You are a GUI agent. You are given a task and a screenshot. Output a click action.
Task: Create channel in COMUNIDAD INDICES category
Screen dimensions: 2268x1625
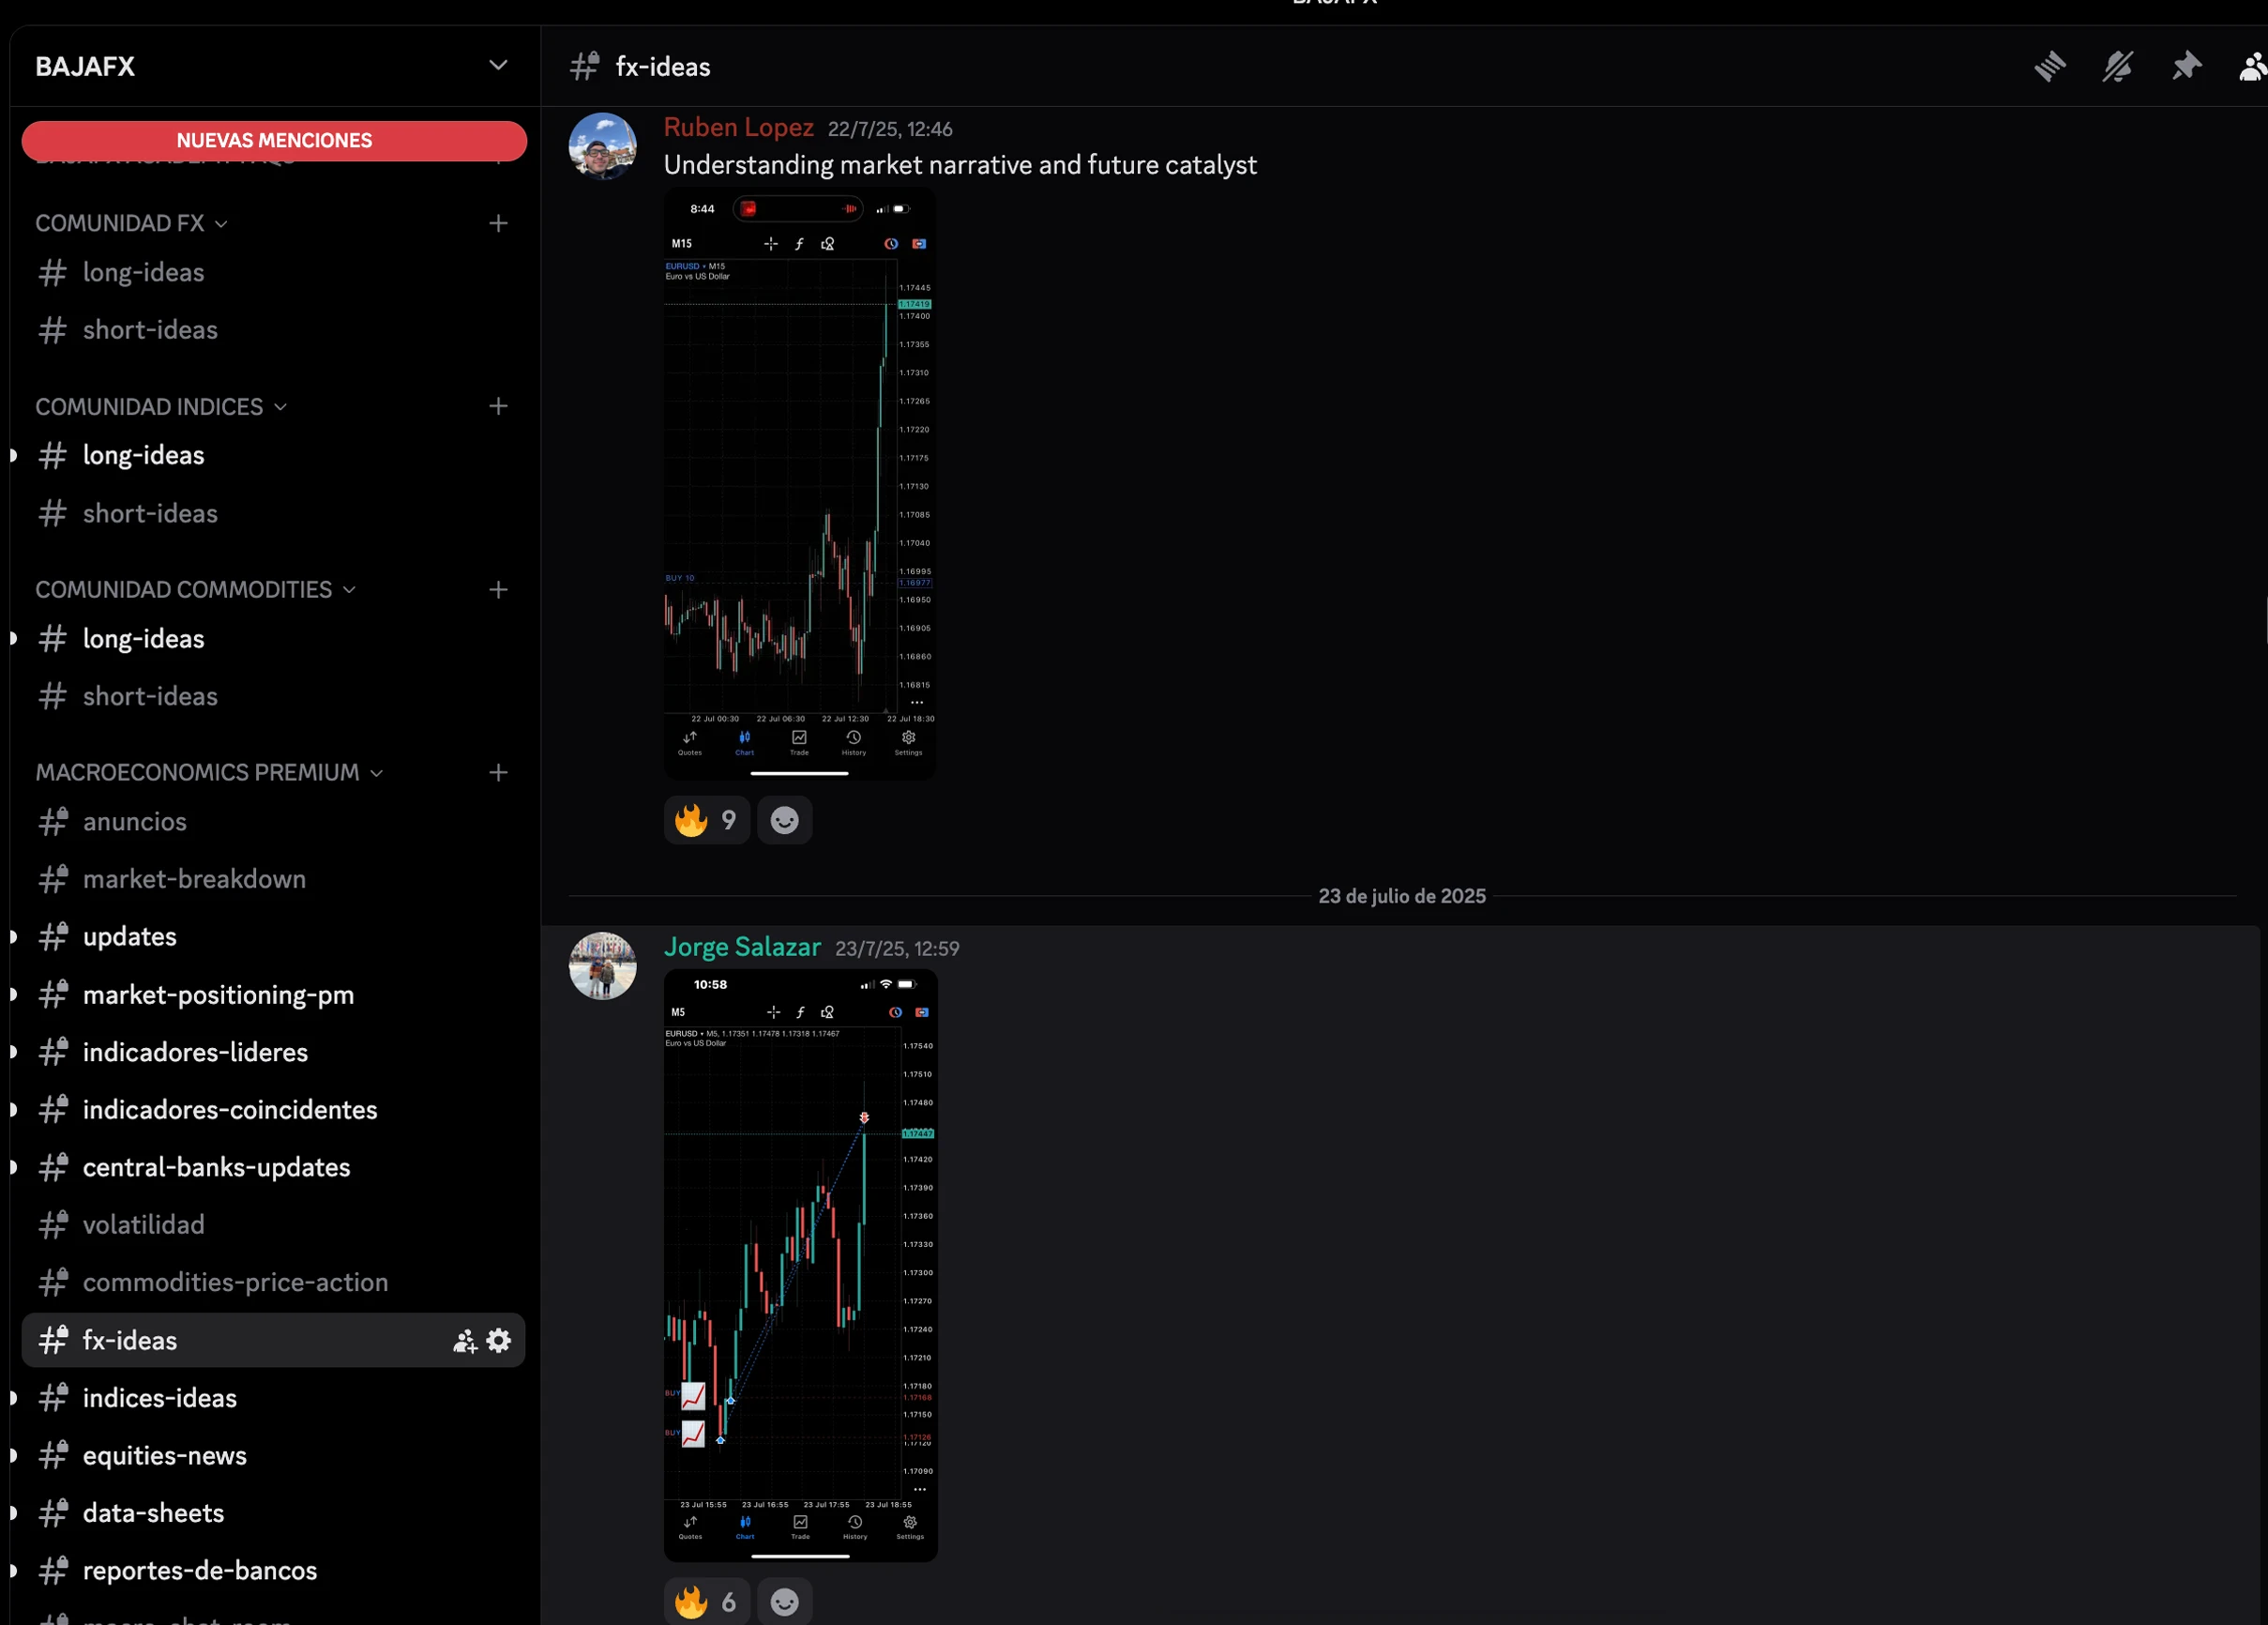point(498,406)
